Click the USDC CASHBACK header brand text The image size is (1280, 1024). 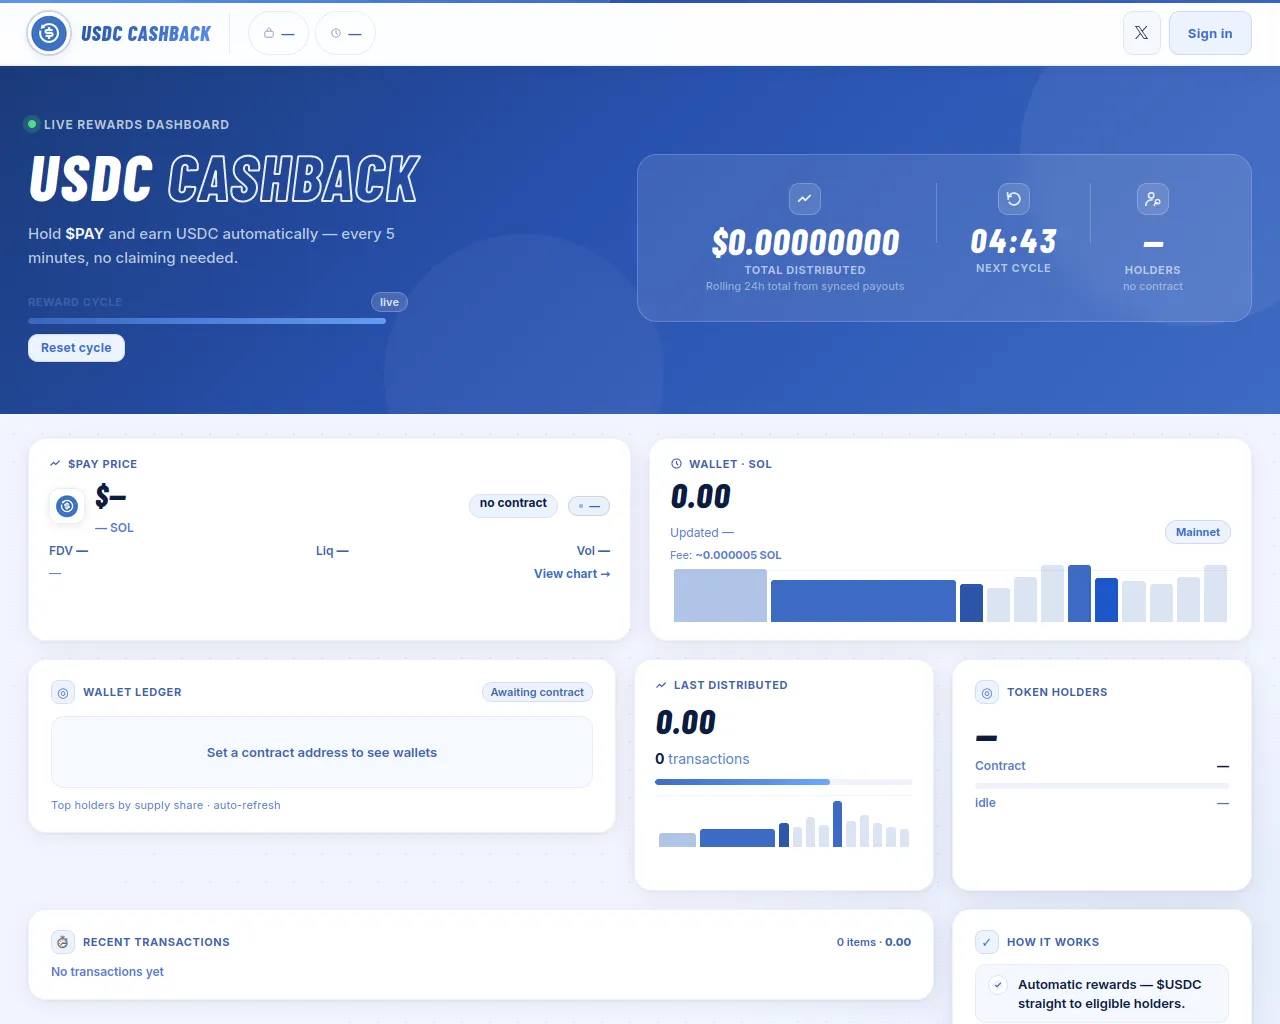[x=146, y=34]
